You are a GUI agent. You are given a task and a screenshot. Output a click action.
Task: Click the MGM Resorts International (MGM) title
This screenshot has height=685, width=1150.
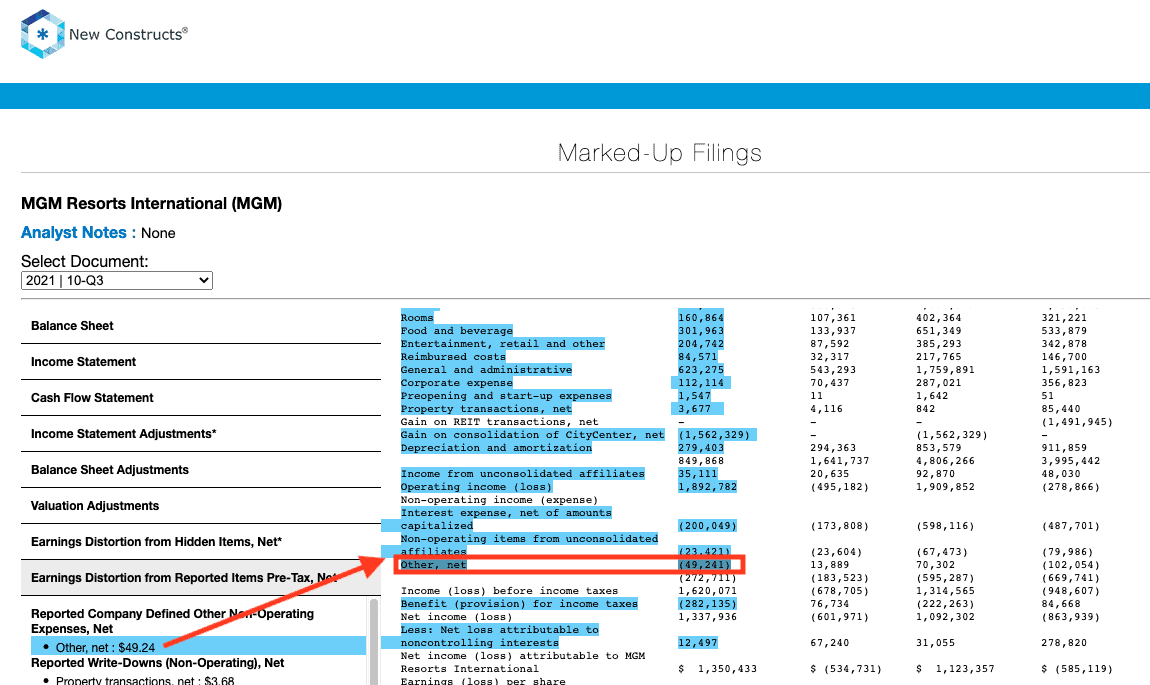[x=152, y=203]
